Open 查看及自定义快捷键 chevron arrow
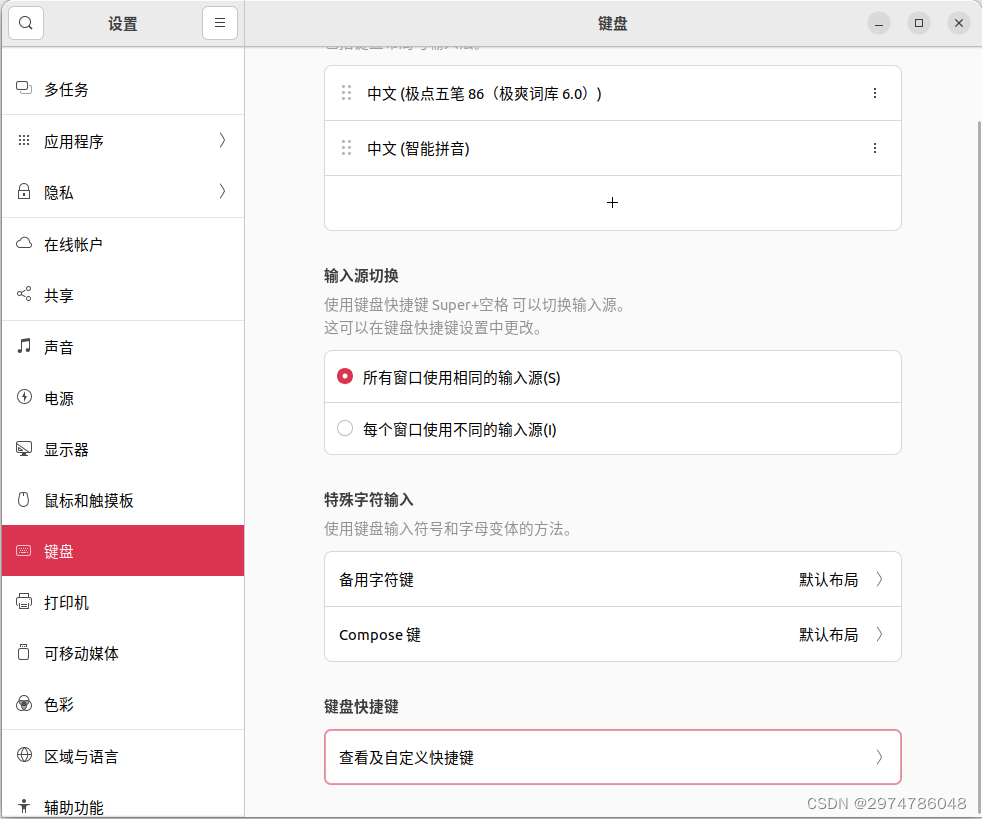The height and width of the screenshot is (819, 982). pos(879,757)
